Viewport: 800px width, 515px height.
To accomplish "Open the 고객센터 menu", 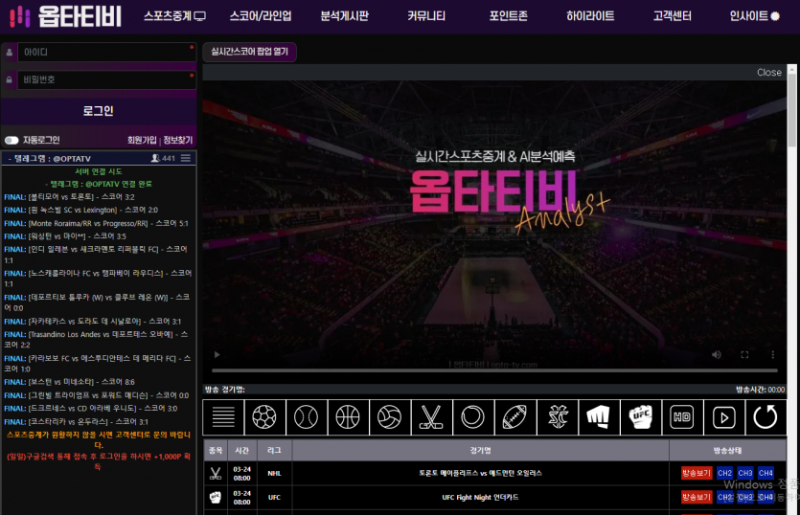I will coord(672,16).
